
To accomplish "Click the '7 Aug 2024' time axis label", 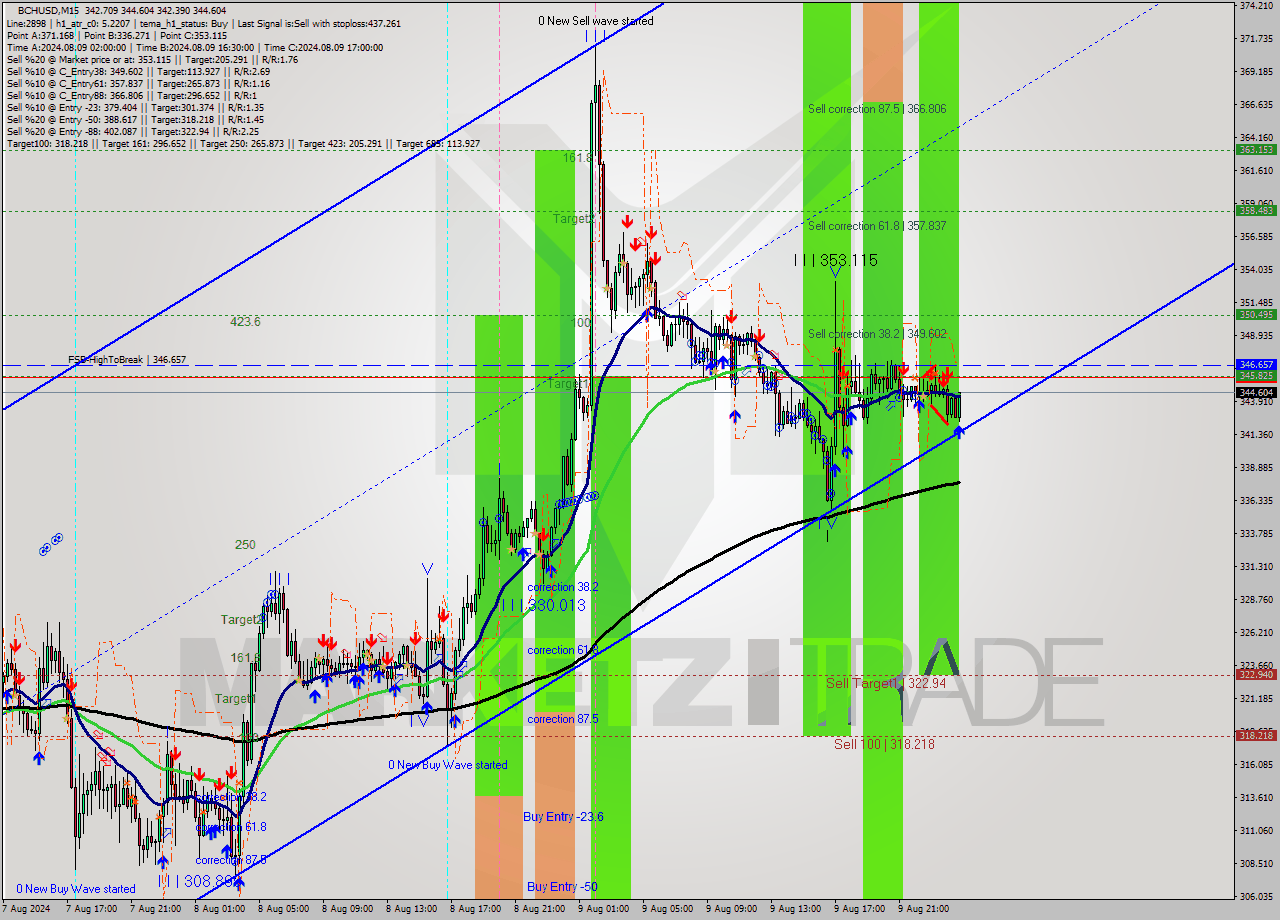I will (28, 910).
